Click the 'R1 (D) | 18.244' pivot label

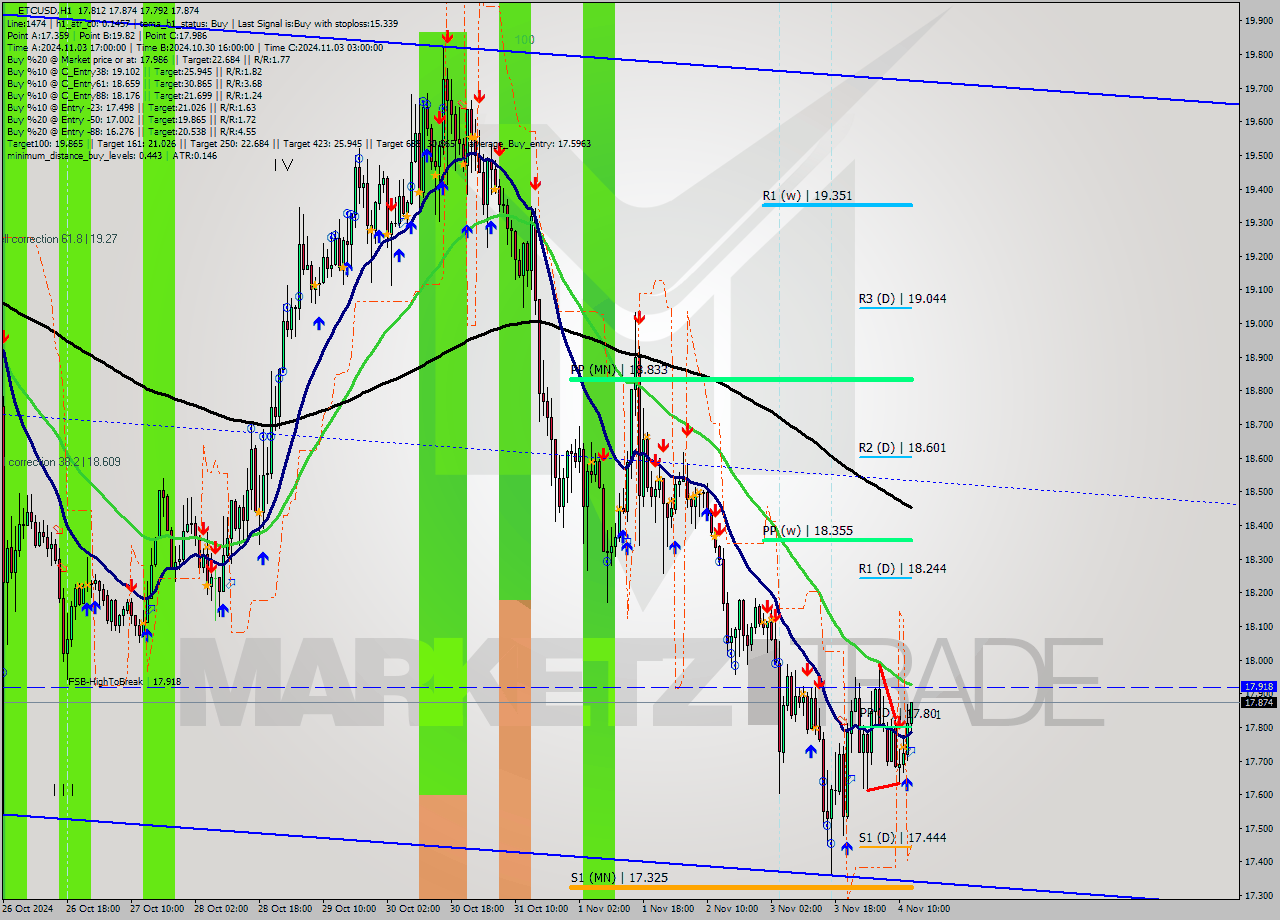tap(902, 568)
